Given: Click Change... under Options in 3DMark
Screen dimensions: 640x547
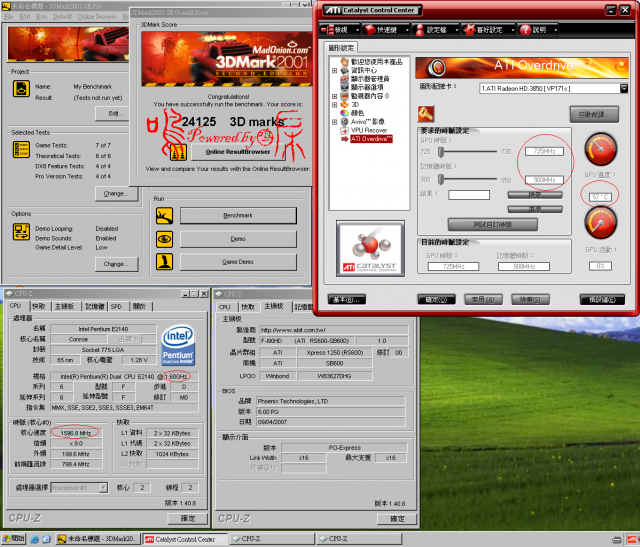Looking at the screenshot, I should click(x=116, y=264).
